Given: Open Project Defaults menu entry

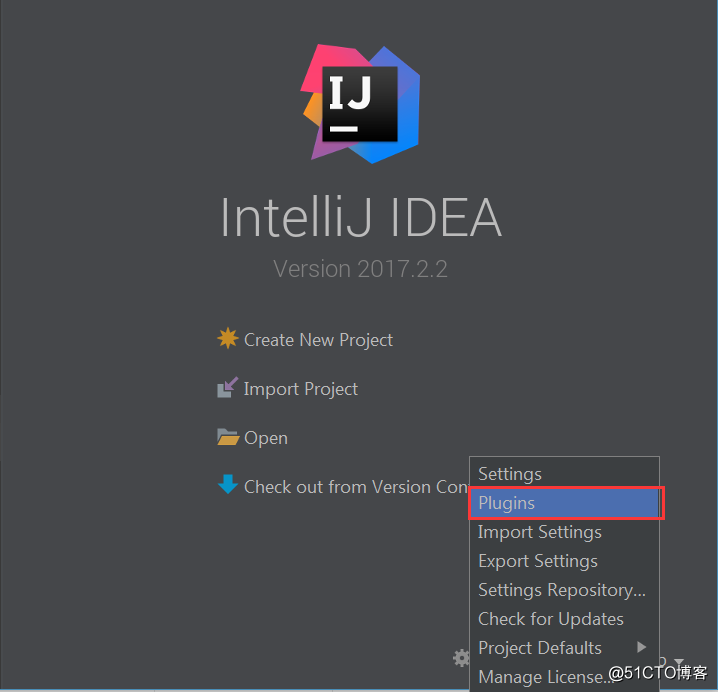Looking at the screenshot, I should point(564,648).
